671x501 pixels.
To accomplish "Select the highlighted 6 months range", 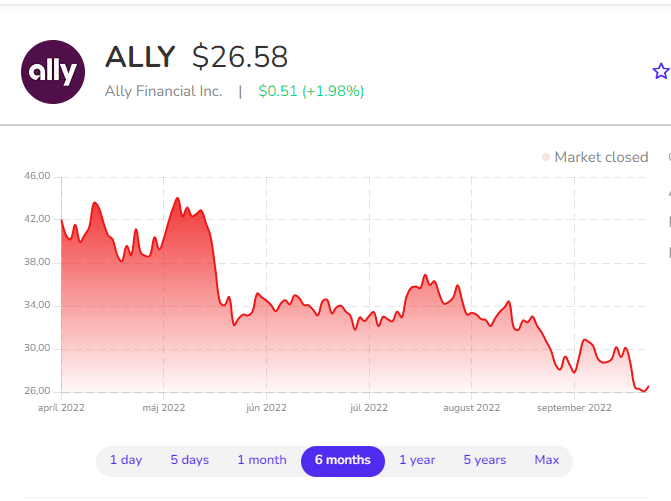I will coord(342,460).
